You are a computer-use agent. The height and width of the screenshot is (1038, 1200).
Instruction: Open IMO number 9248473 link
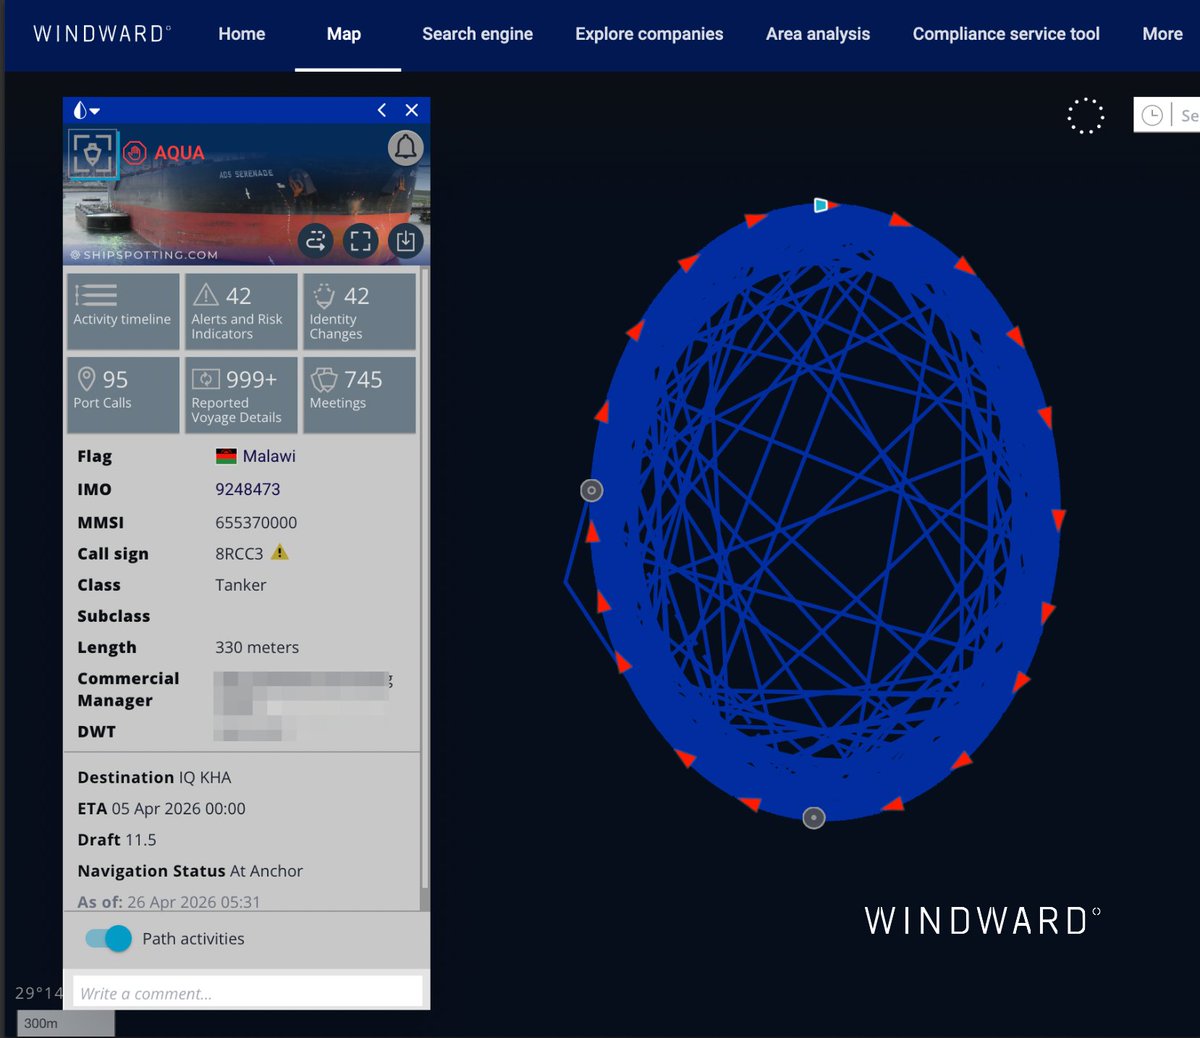[x=248, y=489]
